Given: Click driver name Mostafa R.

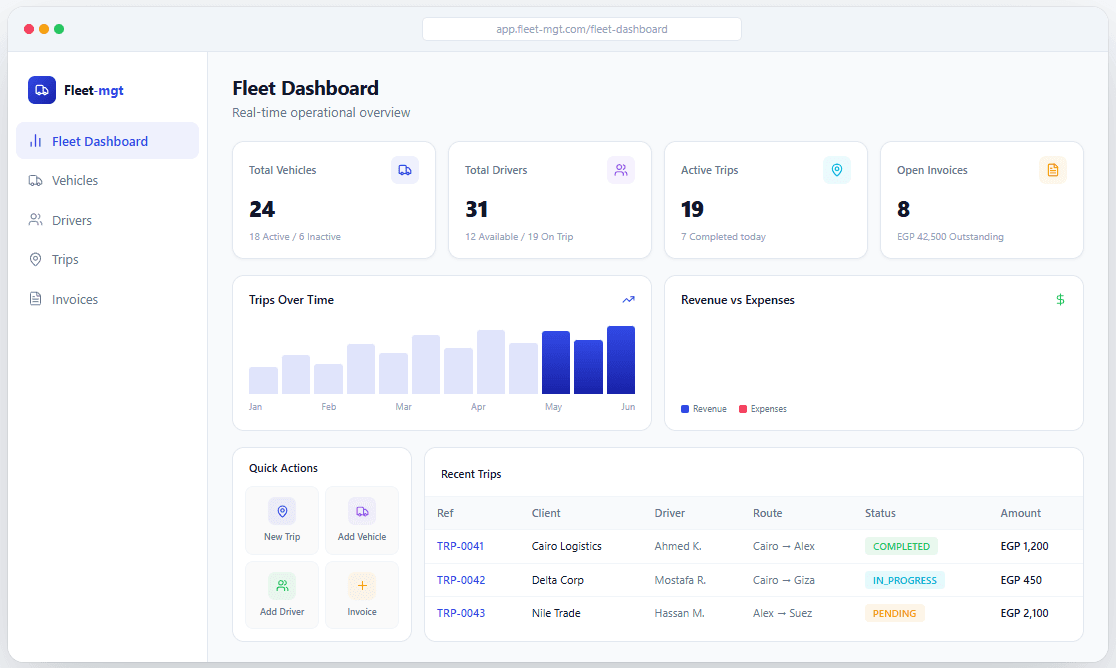Looking at the screenshot, I should (680, 580).
